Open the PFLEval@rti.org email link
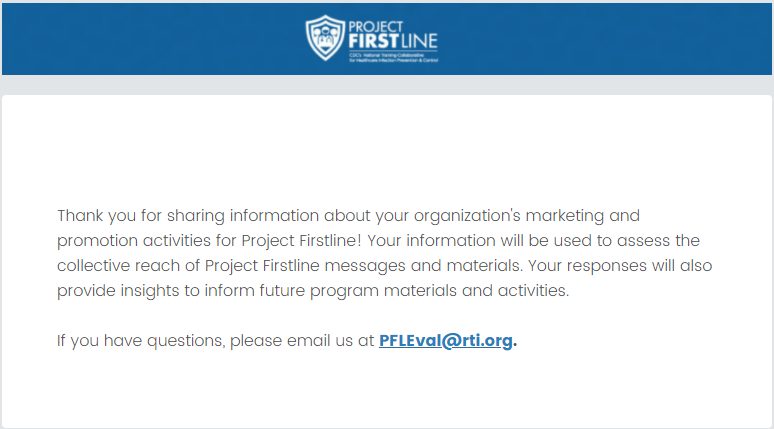774x429 pixels. click(x=445, y=341)
